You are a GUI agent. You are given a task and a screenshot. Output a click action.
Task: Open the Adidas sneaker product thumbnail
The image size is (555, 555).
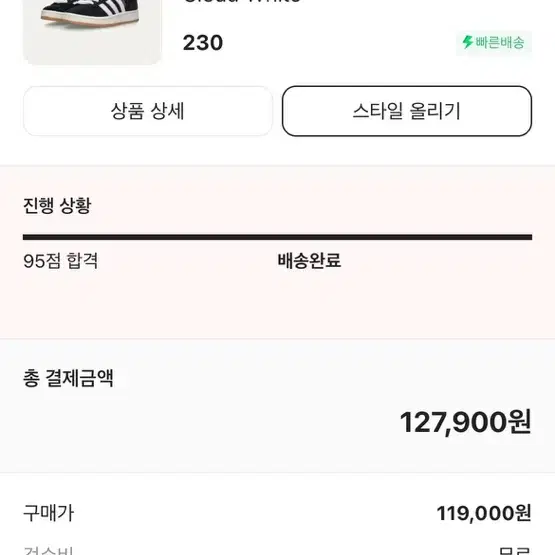tap(92, 32)
